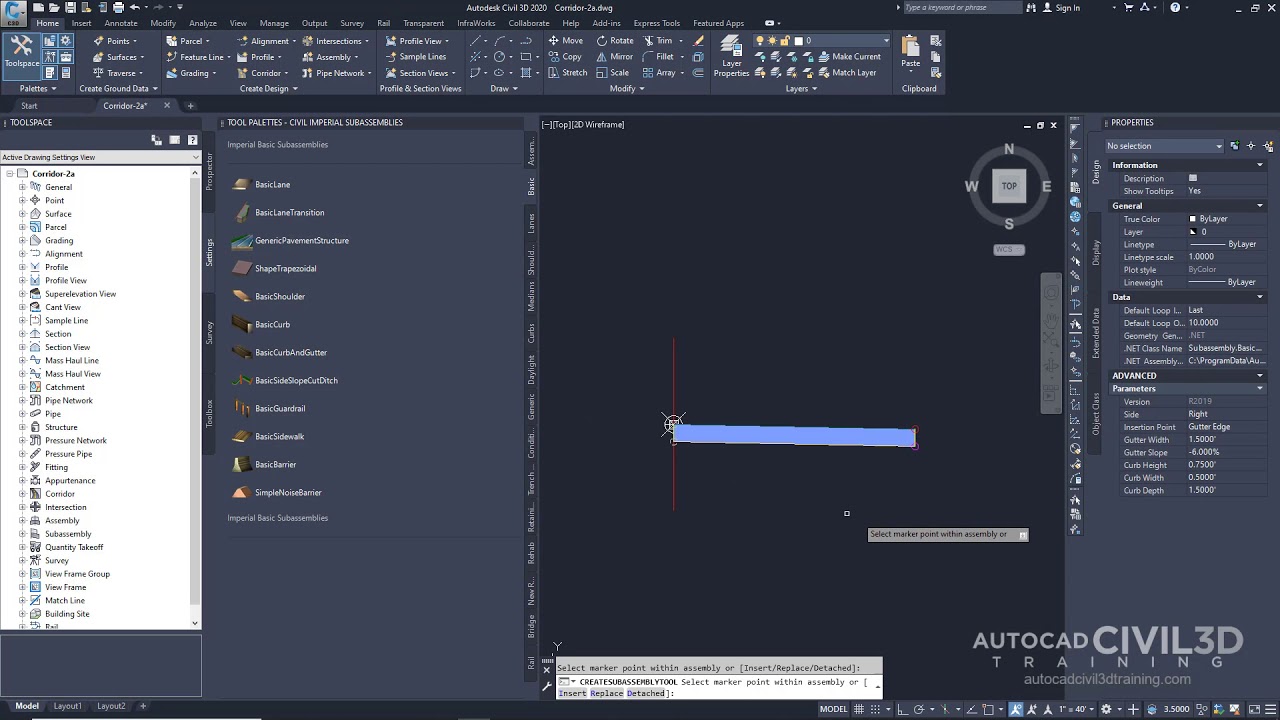The width and height of the screenshot is (1280, 720).
Task: Choose the Copy tool in Modify panel
Action: (x=564, y=57)
